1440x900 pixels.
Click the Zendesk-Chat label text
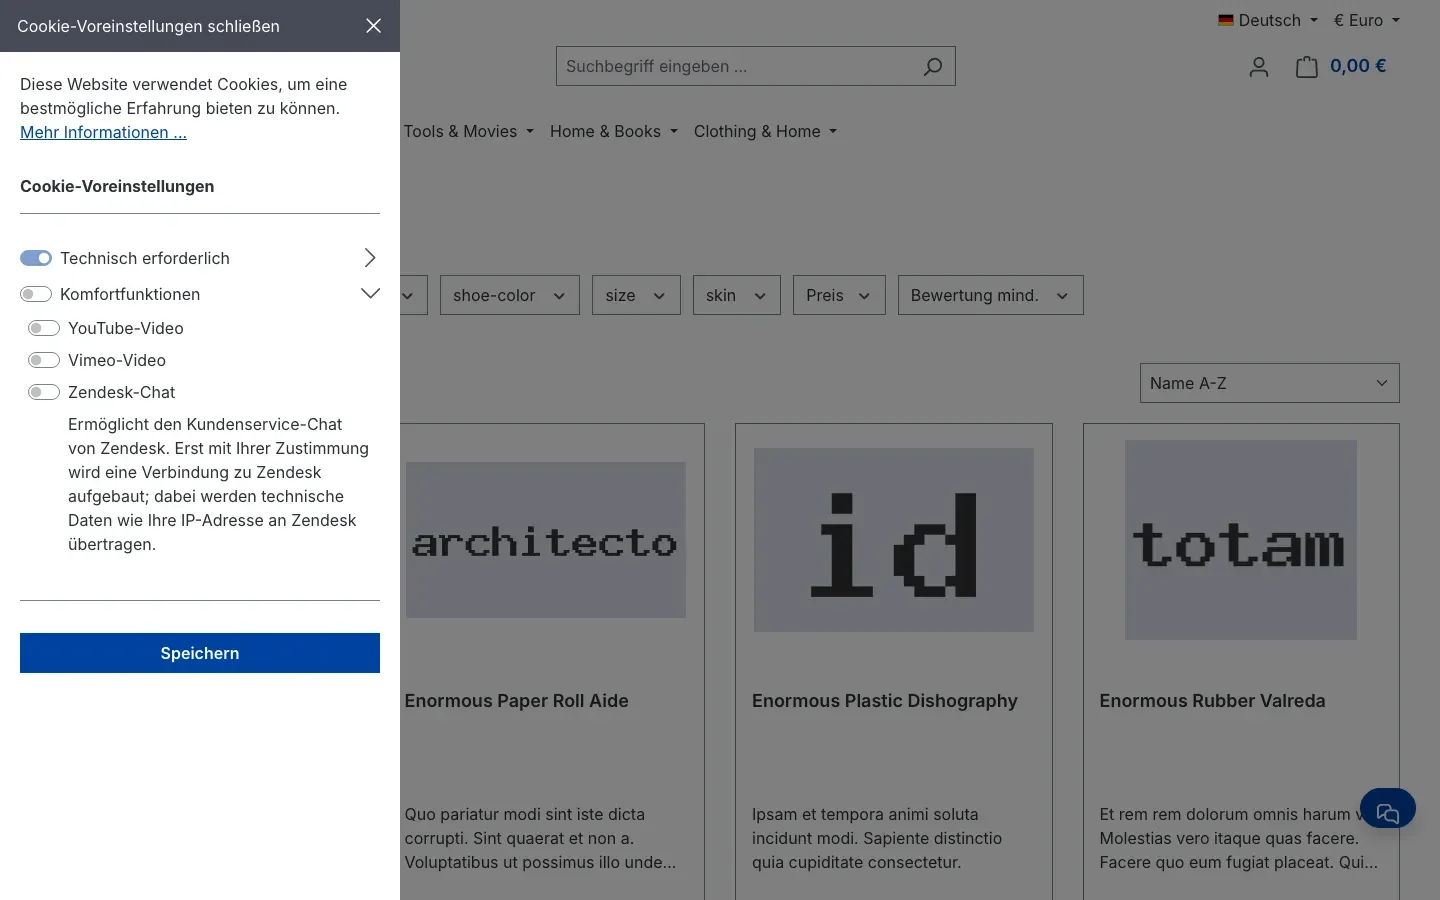point(121,392)
